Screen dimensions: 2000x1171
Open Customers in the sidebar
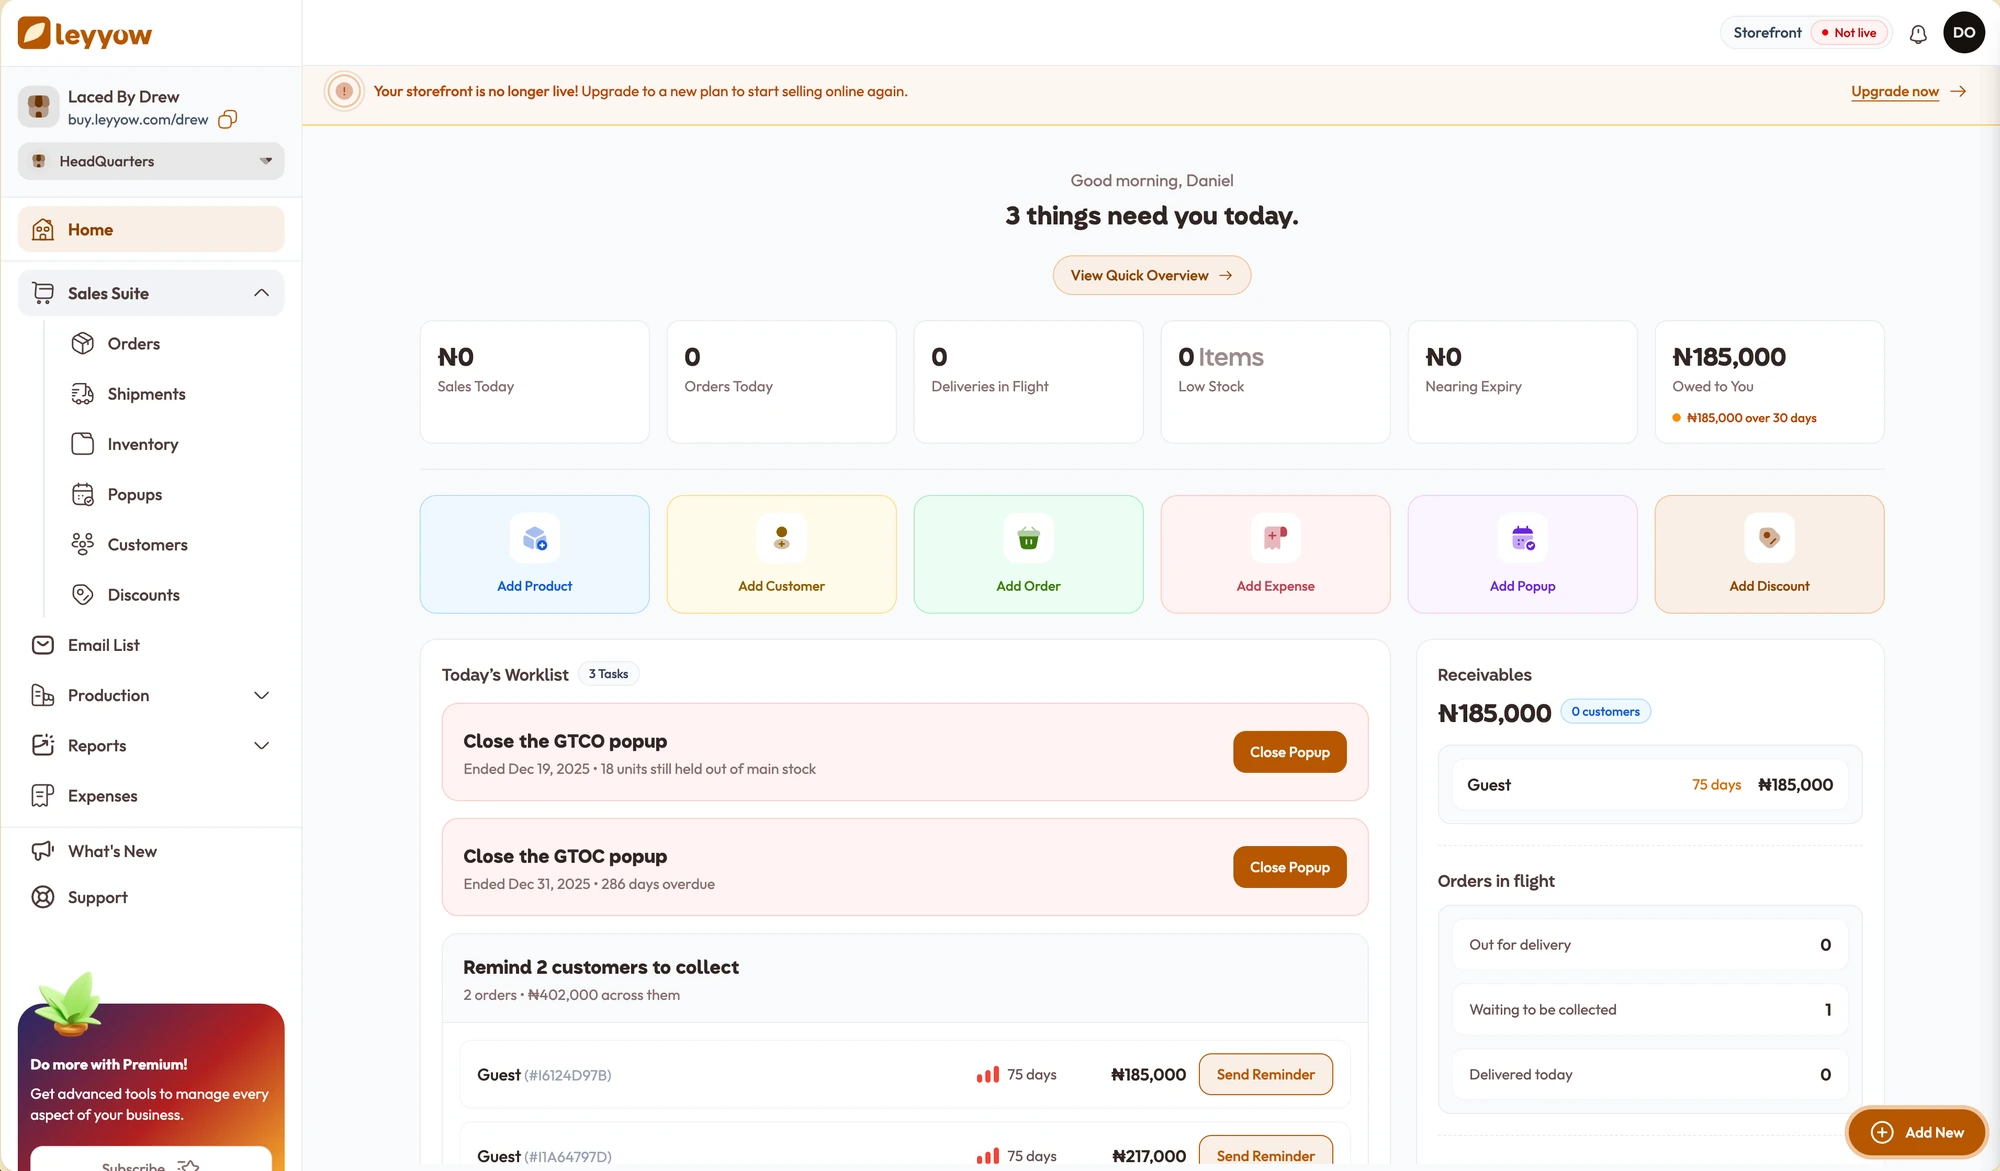click(147, 544)
